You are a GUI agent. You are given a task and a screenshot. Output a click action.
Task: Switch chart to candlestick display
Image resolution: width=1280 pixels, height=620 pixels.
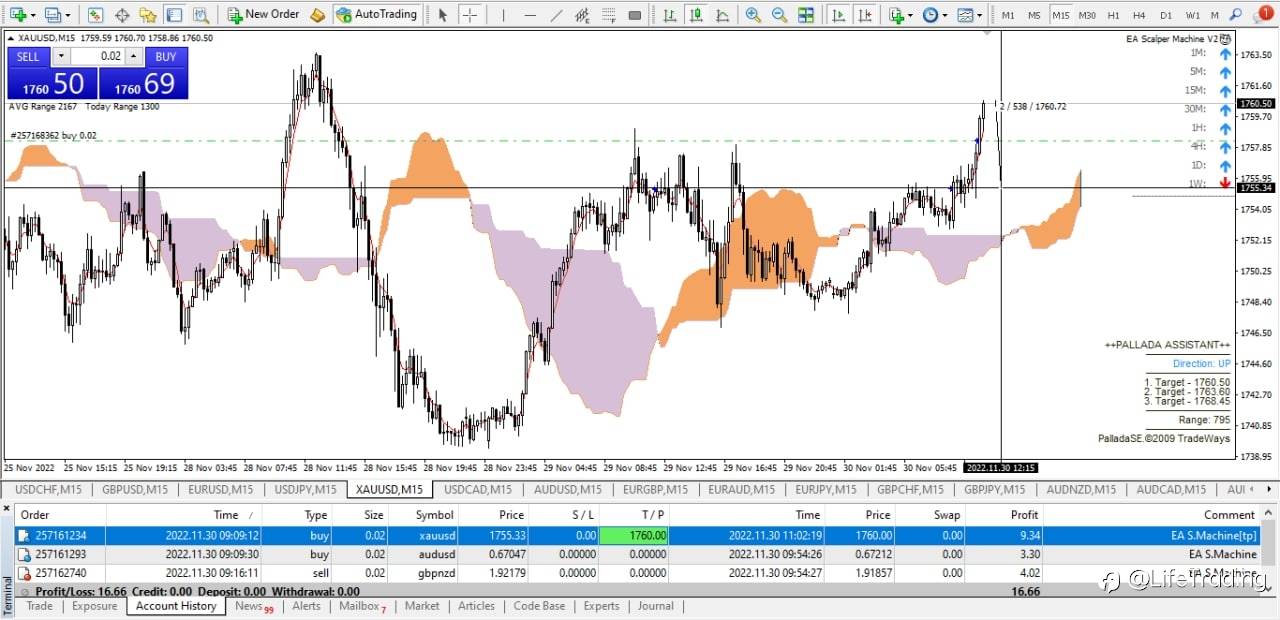point(696,15)
